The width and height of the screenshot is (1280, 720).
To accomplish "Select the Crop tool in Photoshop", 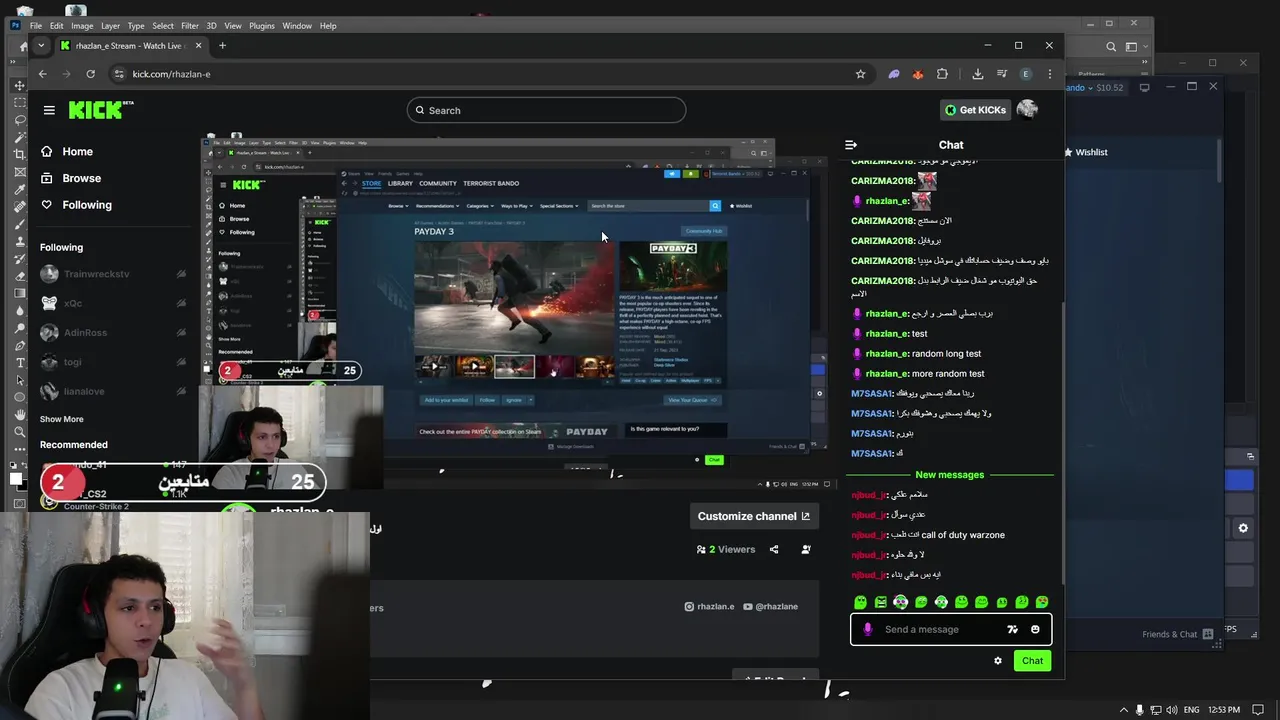I will [x=20, y=154].
